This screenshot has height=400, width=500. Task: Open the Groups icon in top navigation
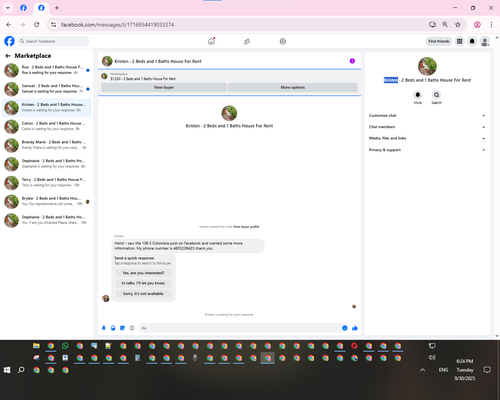click(283, 41)
